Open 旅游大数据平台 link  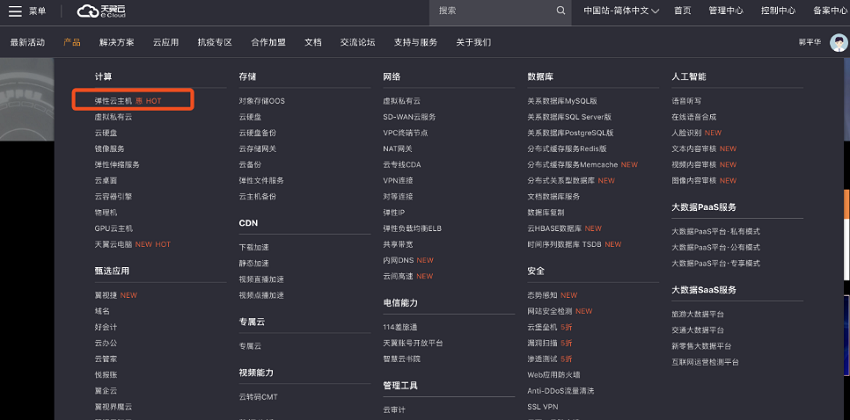click(698, 314)
